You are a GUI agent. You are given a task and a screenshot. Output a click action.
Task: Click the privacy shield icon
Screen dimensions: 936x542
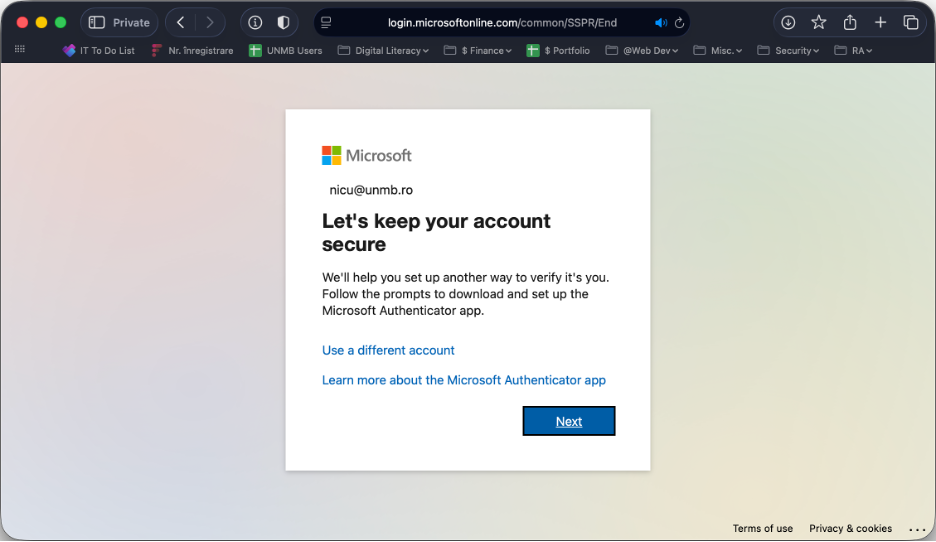pyautogui.click(x=283, y=22)
